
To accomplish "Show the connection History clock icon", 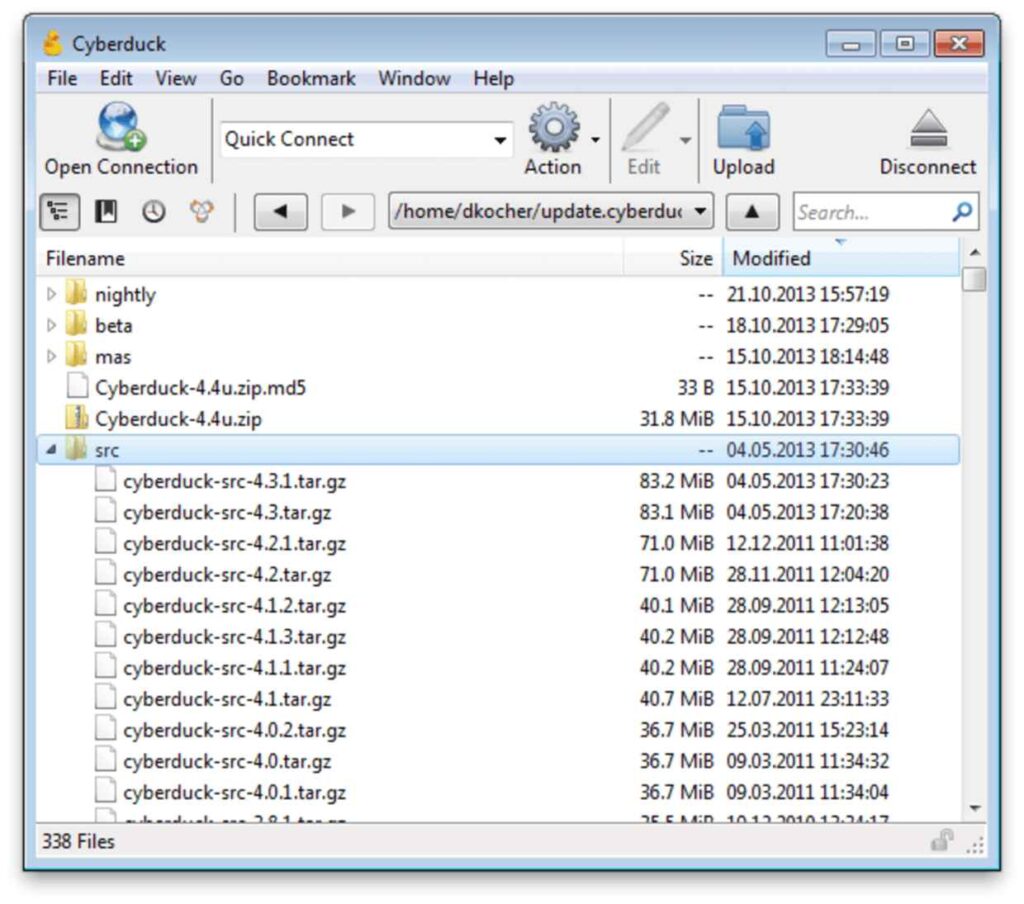I will point(153,212).
